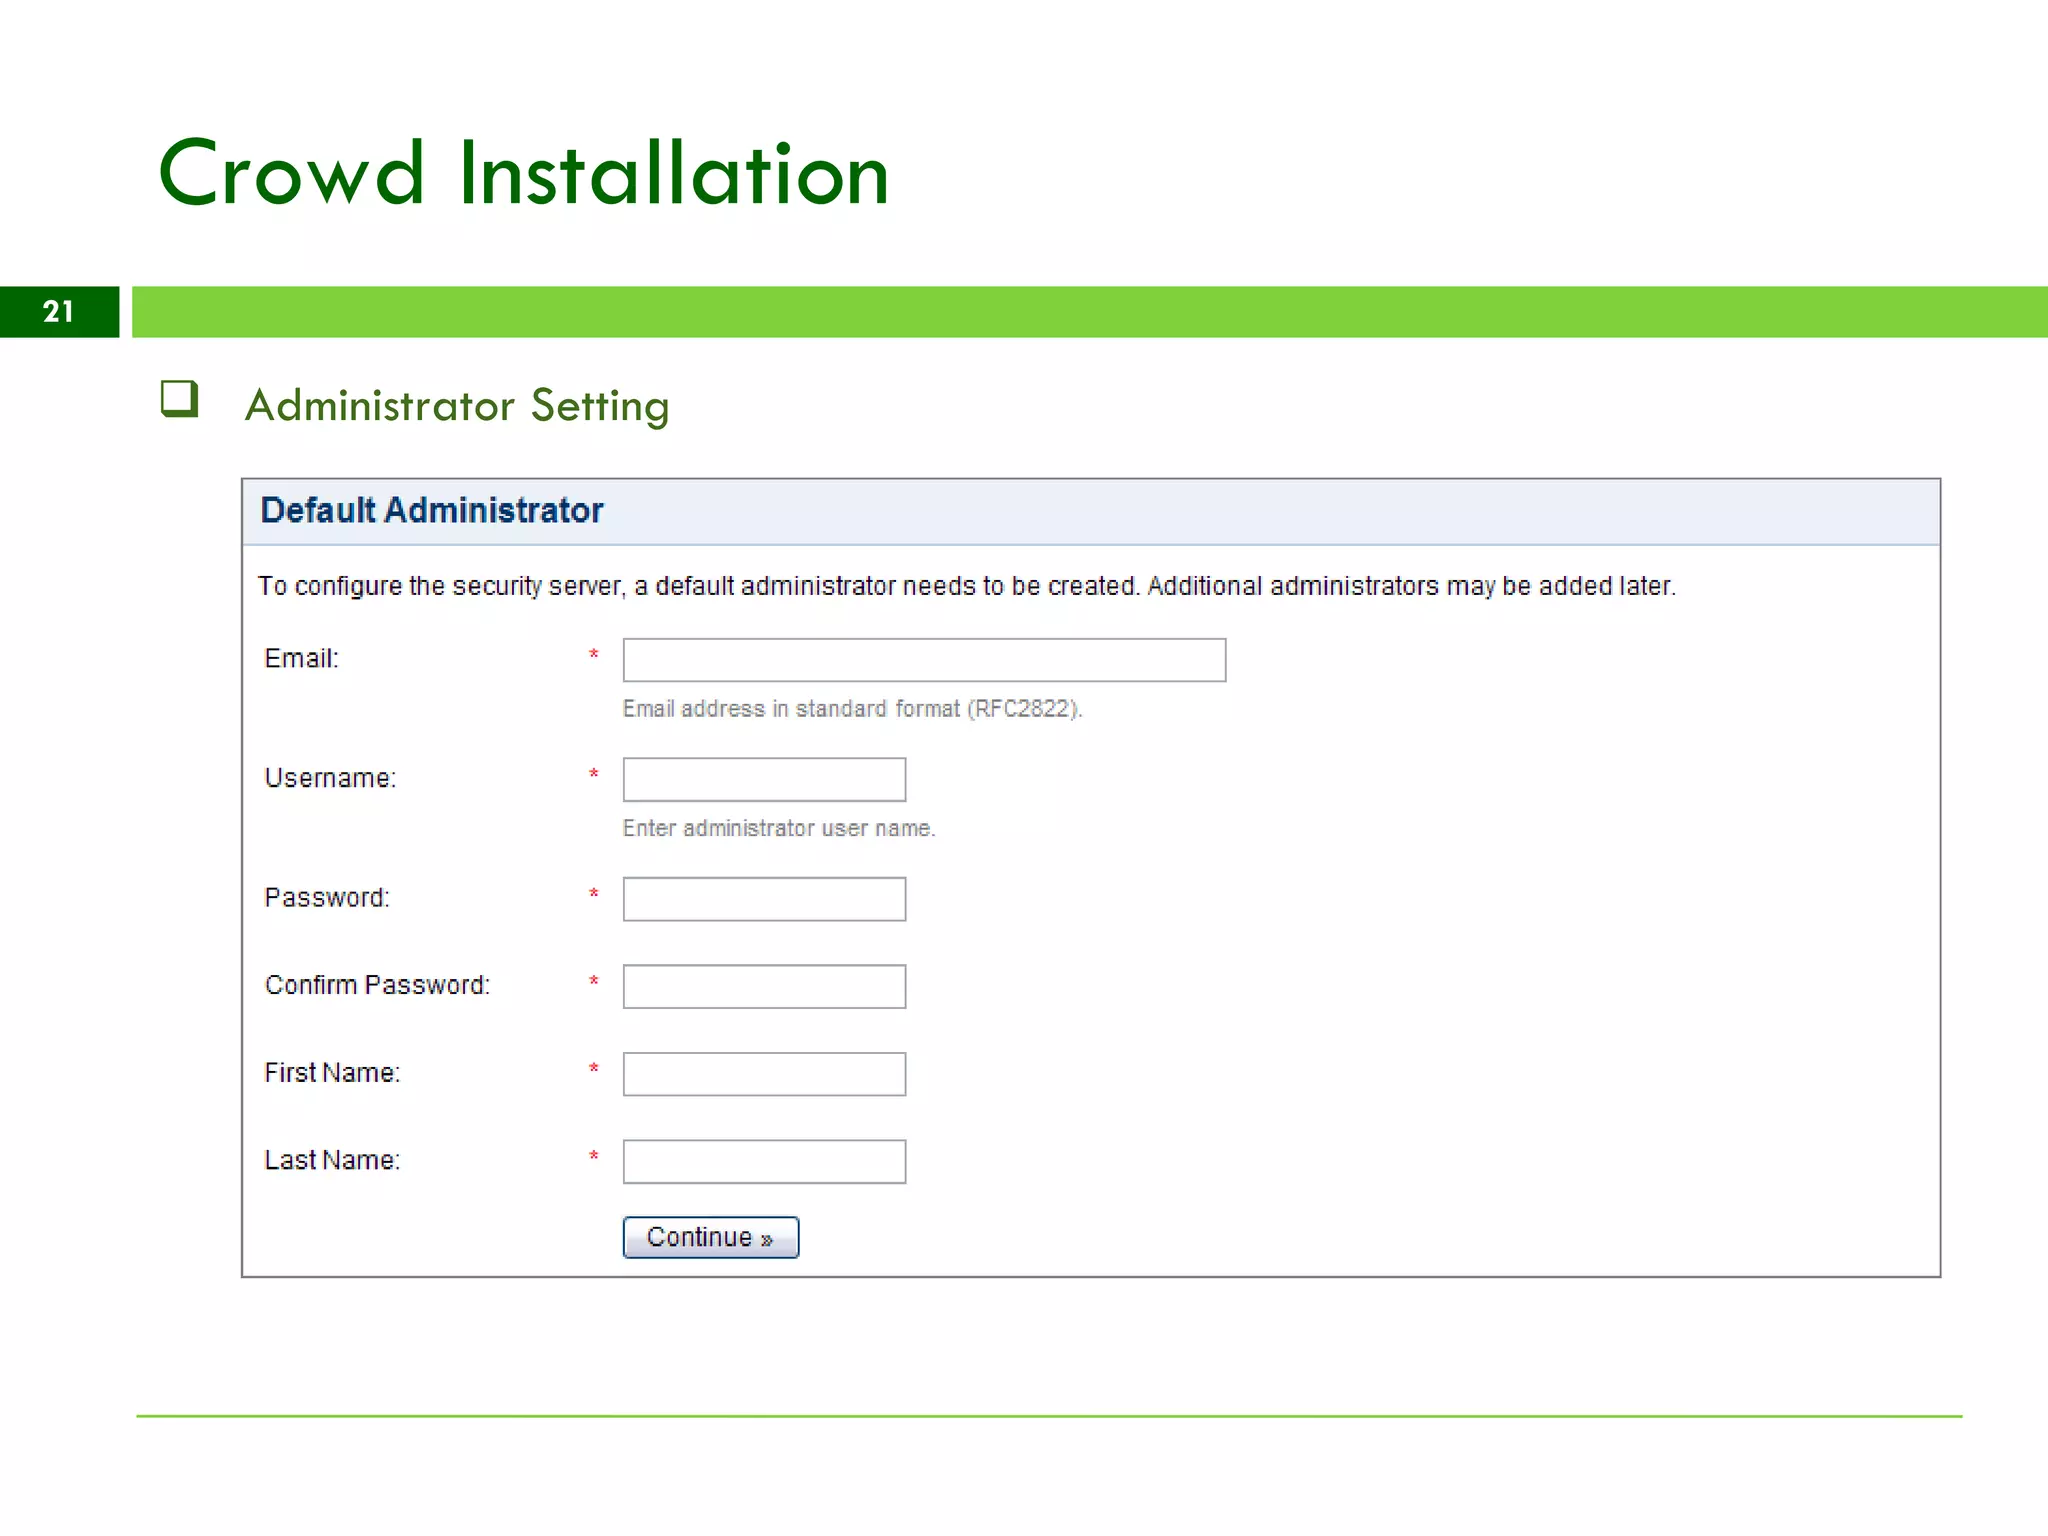This screenshot has height=1536, width=2048.
Task: Click the 'Crowd Installation' slide title
Action: (x=524, y=173)
